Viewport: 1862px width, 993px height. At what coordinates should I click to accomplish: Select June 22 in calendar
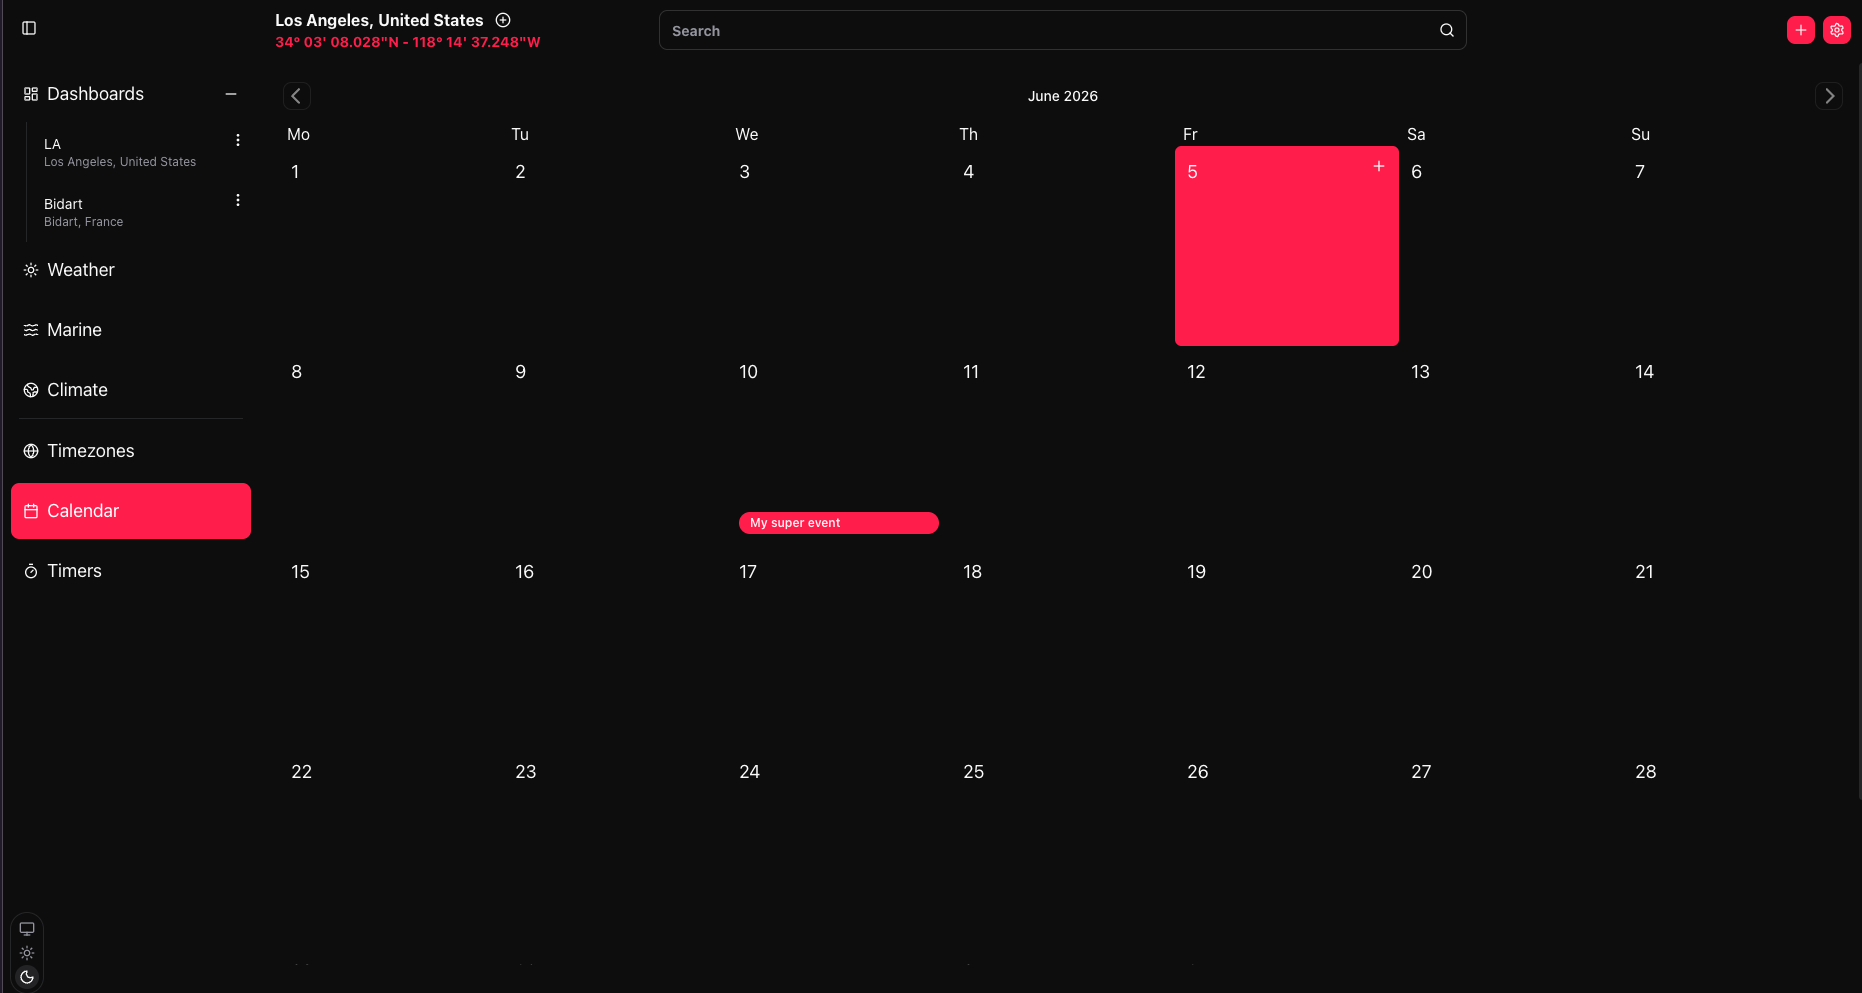[391, 846]
